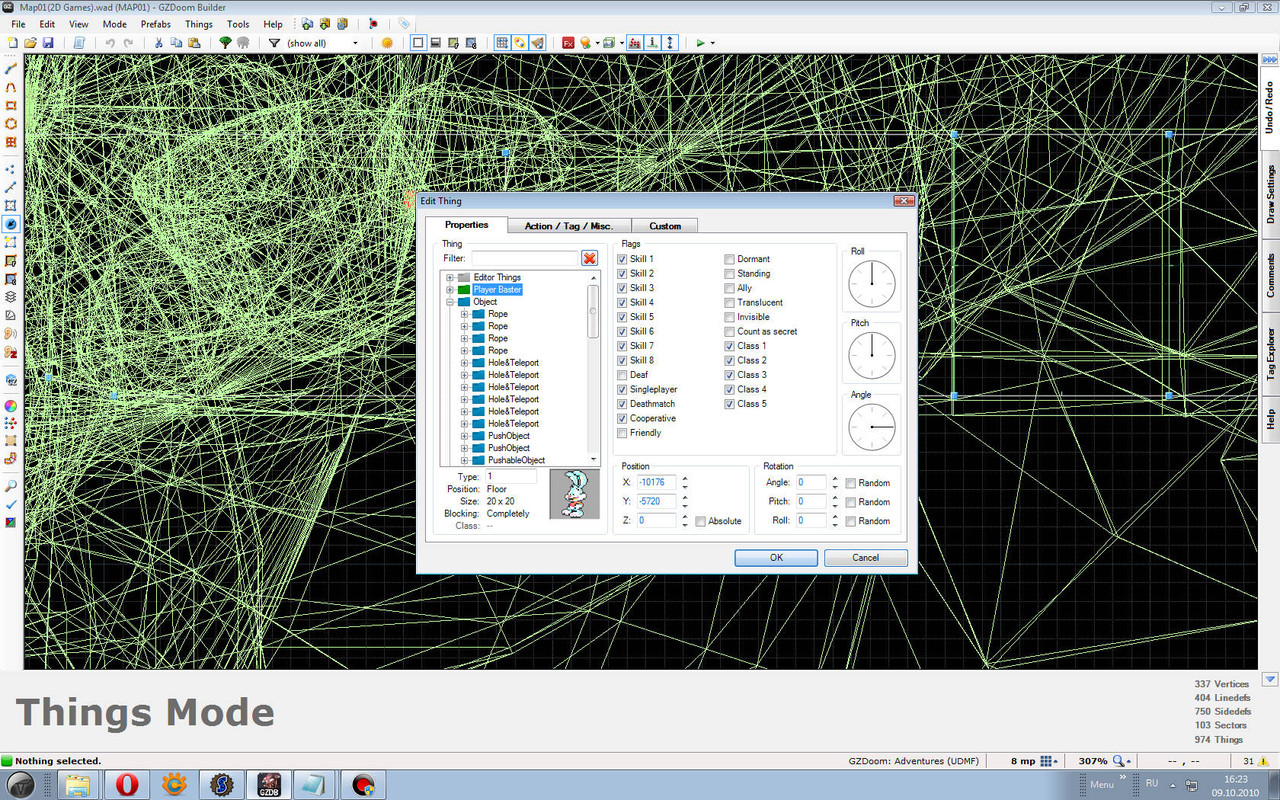The width and height of the screenshot is (1280, 800).
Task: Click the stacked layers mode icon
Action: point(11,297)
